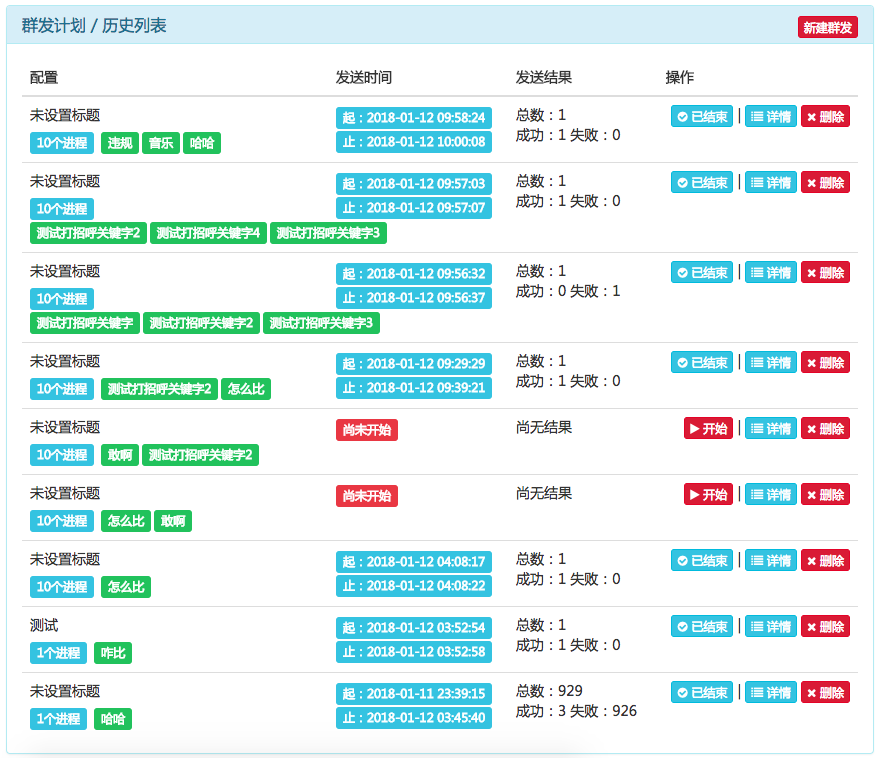The width and height of the screenshot is (881, 758).
Task: Click the 哈哈 tag in 23:39:15 row
Action: [112, 719]
